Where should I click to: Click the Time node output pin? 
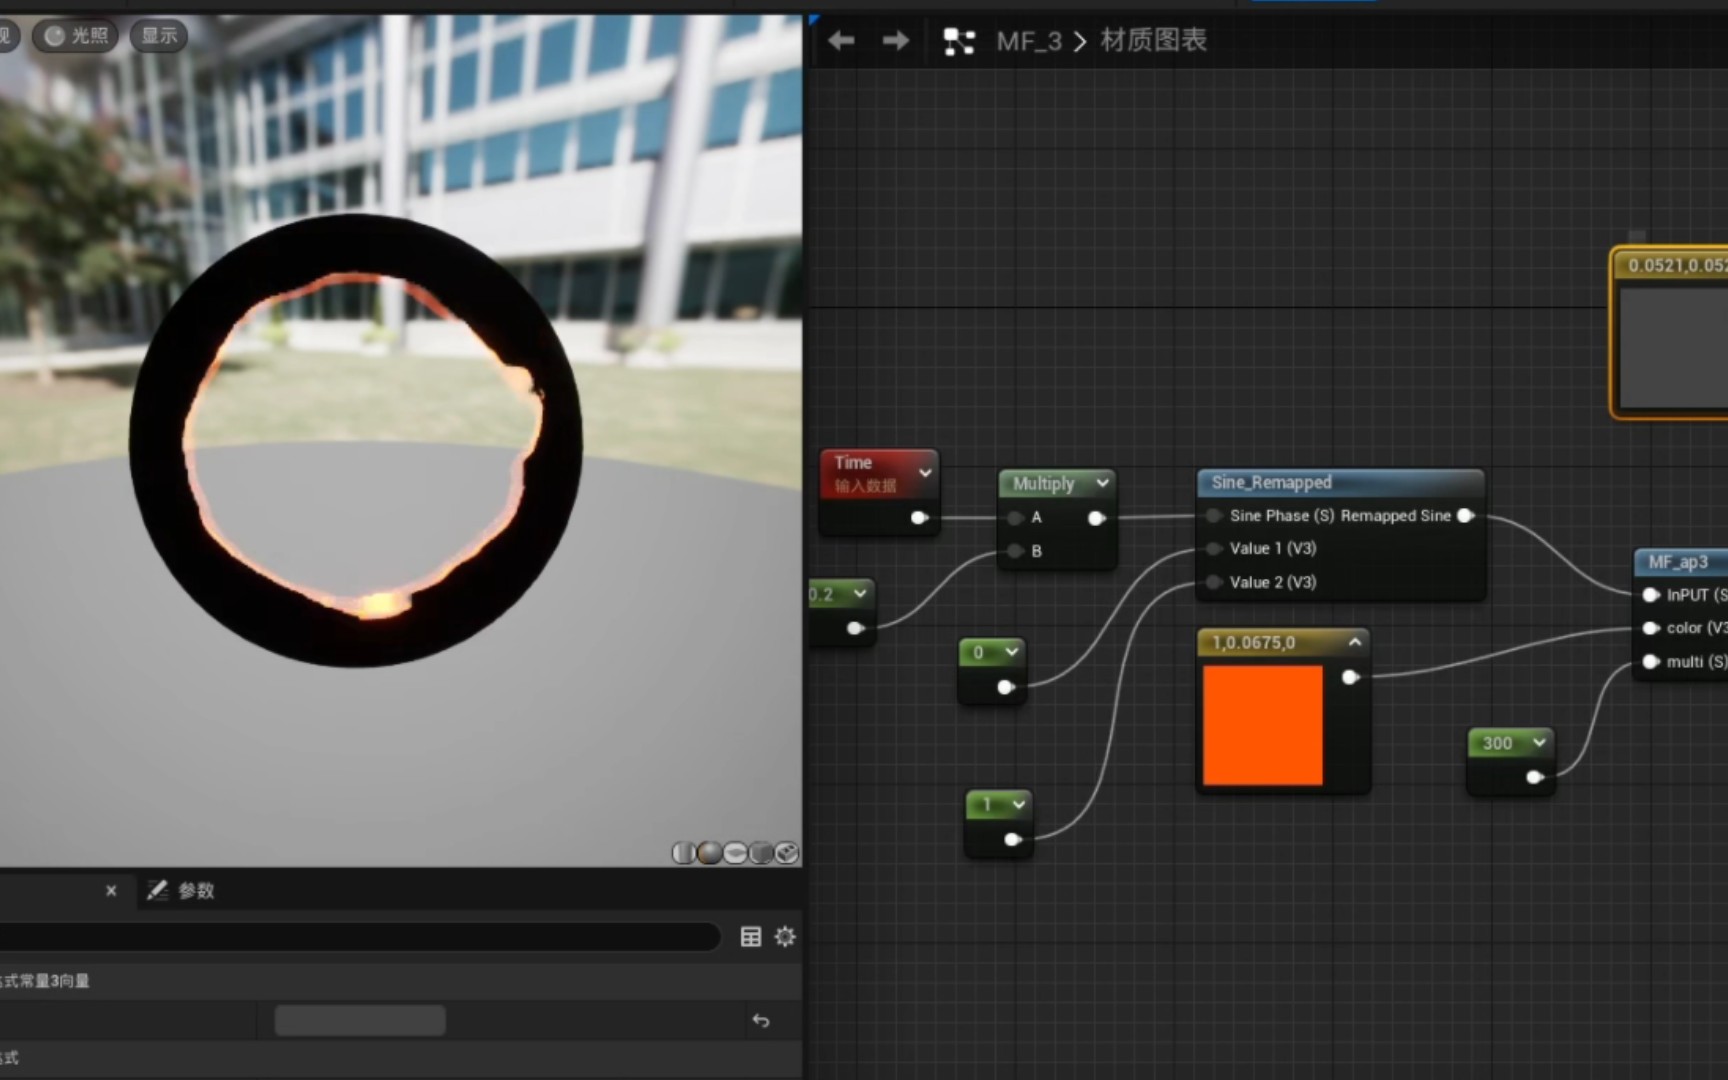click(x=919, y=517)
